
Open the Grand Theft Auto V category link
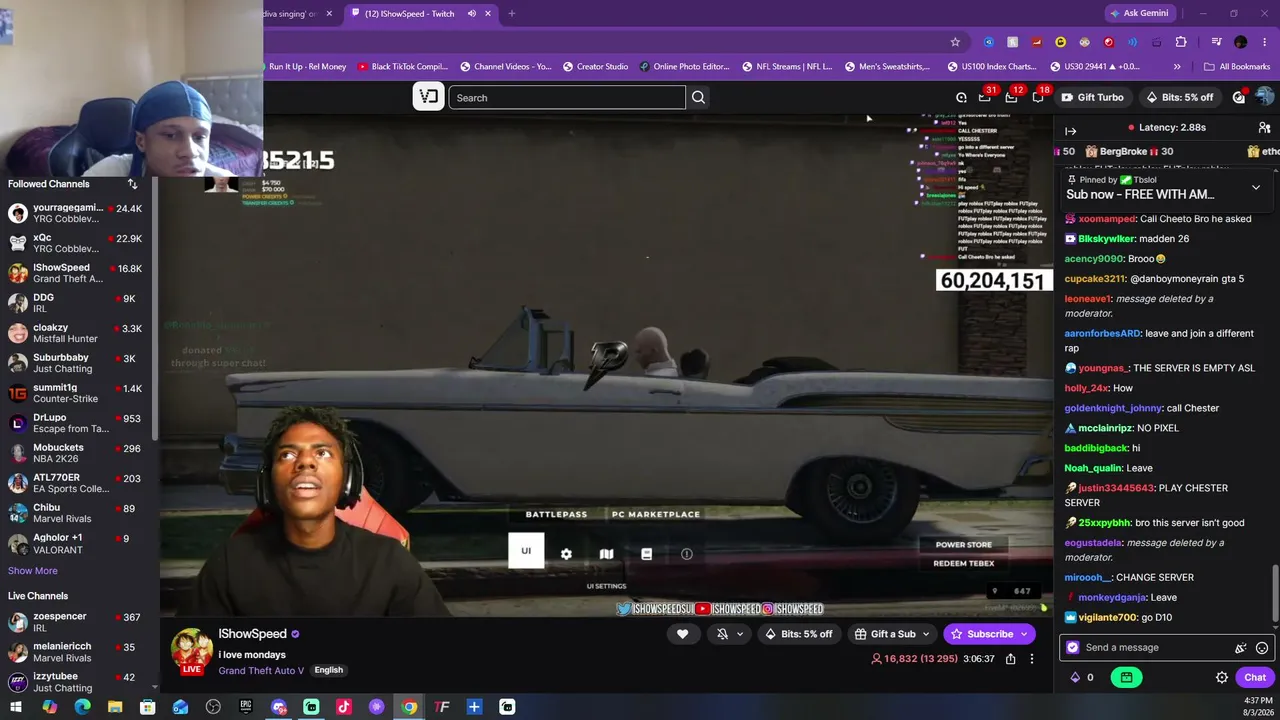pos(260,670)
